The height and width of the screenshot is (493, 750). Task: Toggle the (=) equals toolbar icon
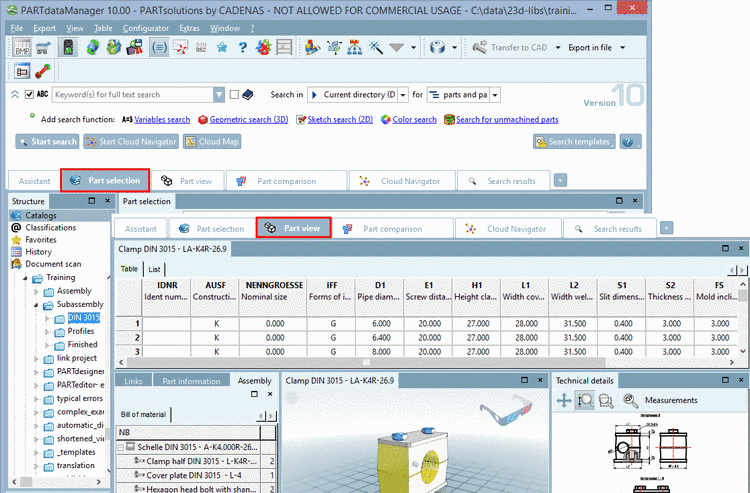click(159, 47)
